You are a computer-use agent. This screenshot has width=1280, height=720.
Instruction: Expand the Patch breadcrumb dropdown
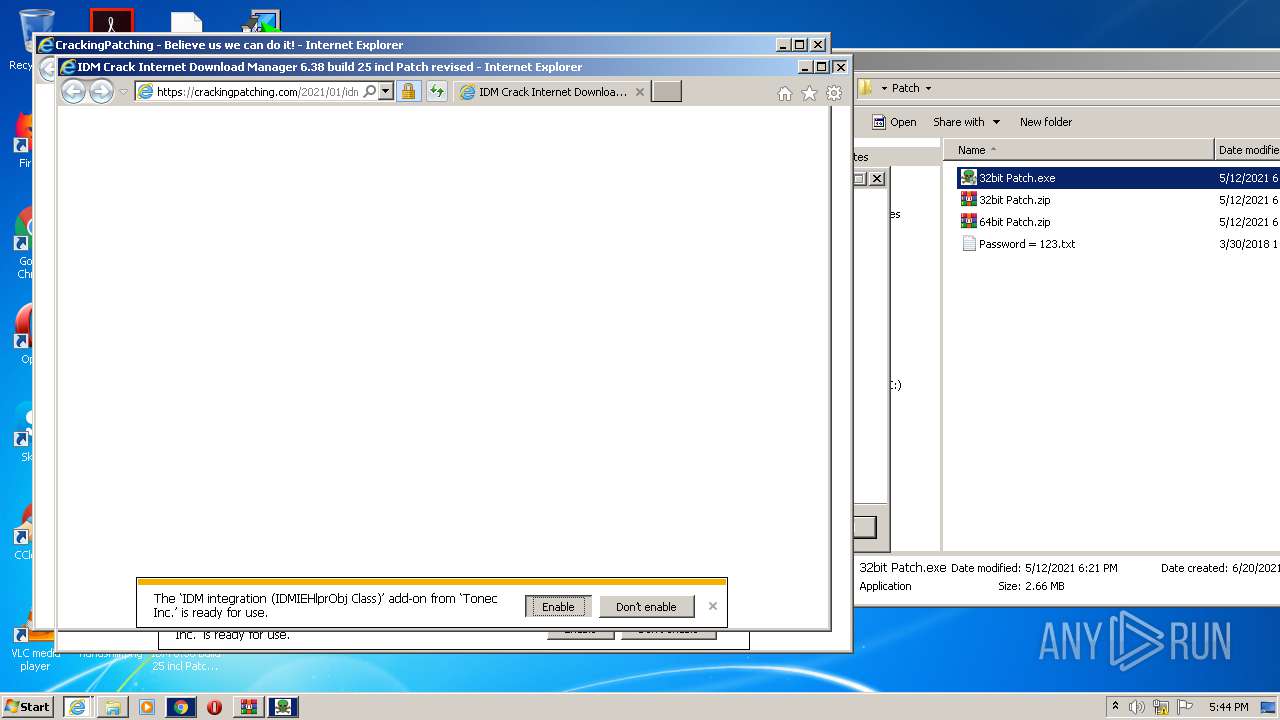tap(928, 88)
